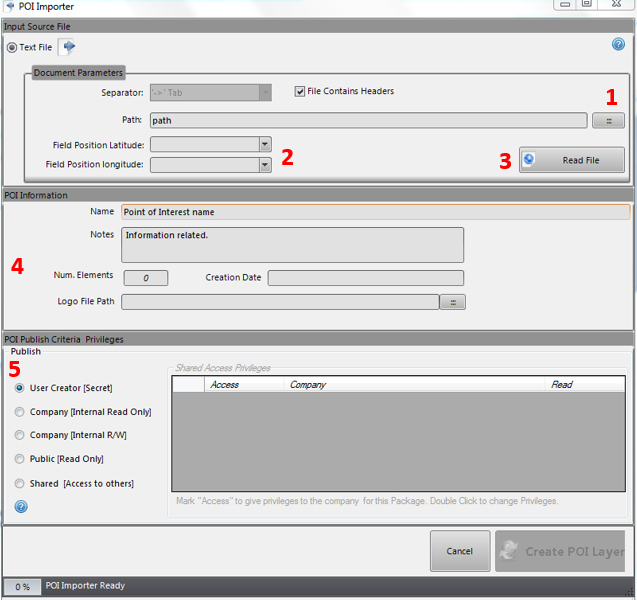Select the Text File radio option
This screenshot has width=637, height=600.
pos(12,47)
